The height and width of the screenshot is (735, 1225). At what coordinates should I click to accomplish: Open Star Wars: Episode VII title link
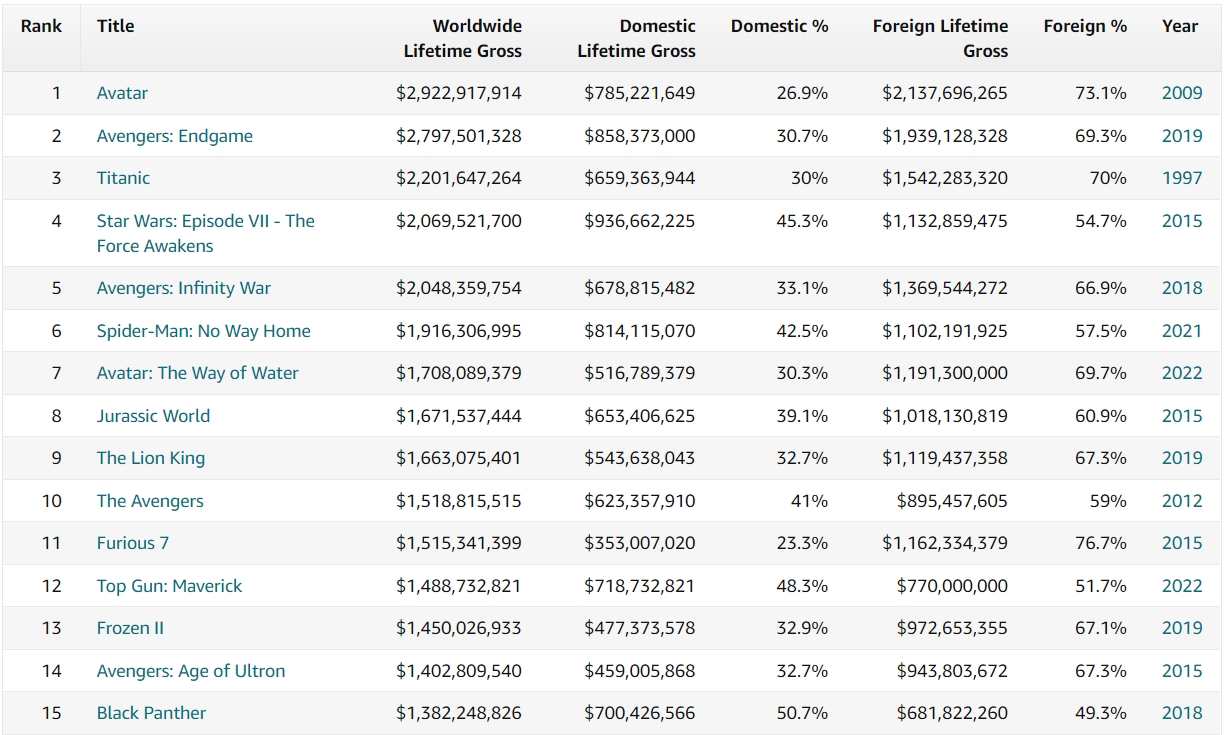click(x=205, y=233)
